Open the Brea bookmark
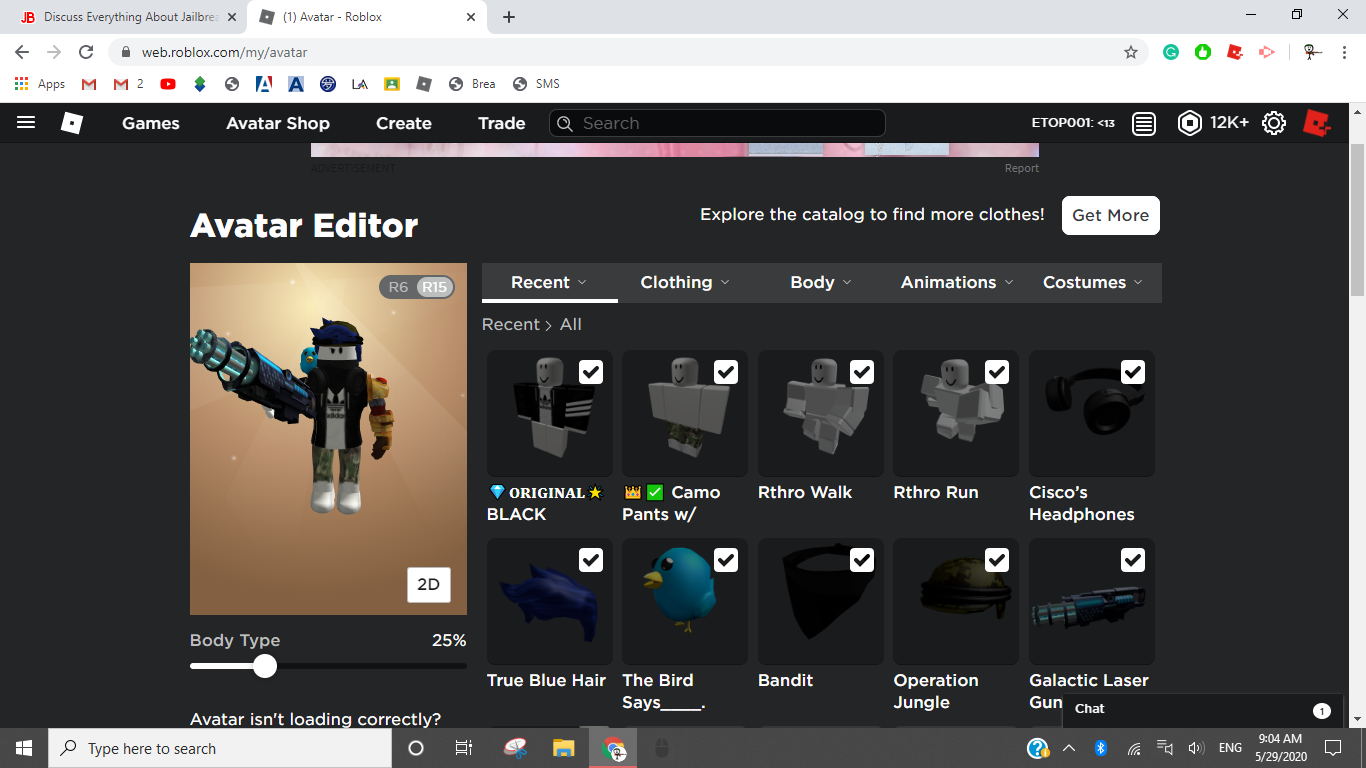Viewport: 1366px width, 768px height. pos(472,84)
